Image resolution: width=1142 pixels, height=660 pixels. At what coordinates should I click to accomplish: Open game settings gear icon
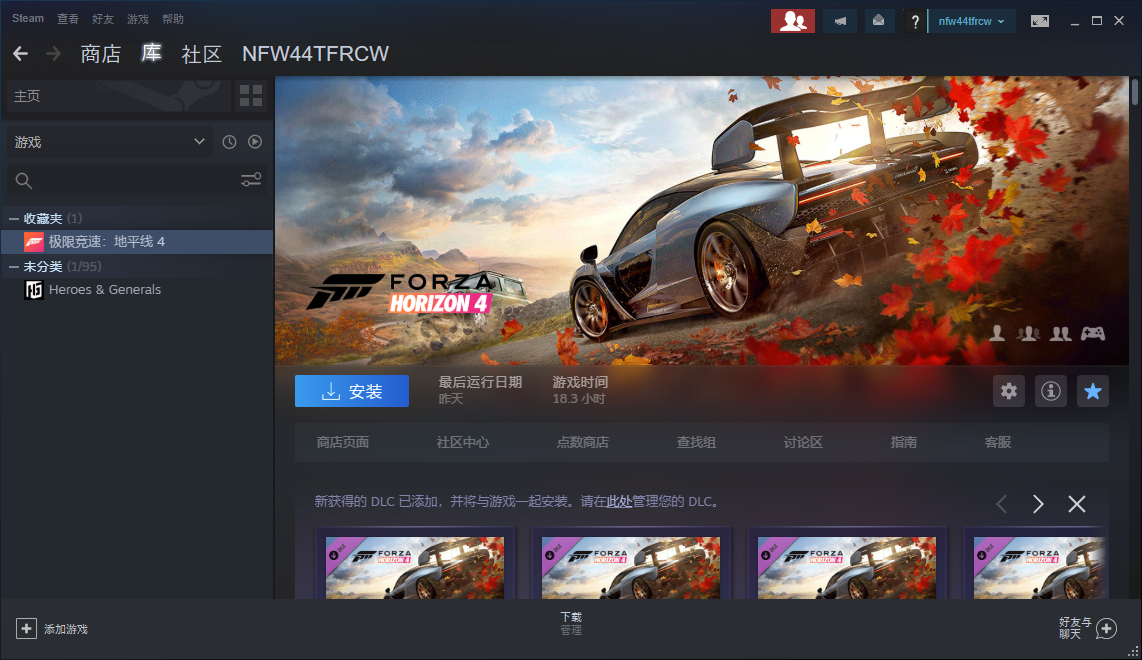[x=1008, y=391]
